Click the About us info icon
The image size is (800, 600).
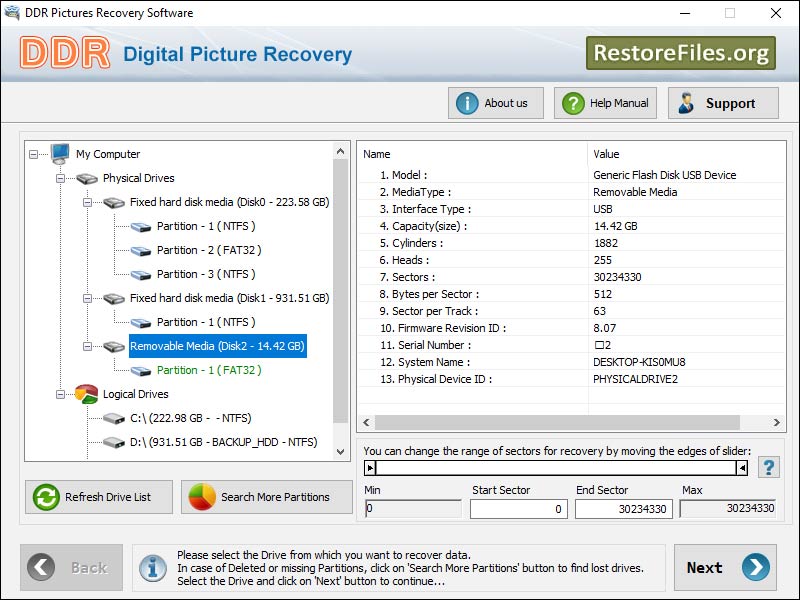(x=466, y=102)
